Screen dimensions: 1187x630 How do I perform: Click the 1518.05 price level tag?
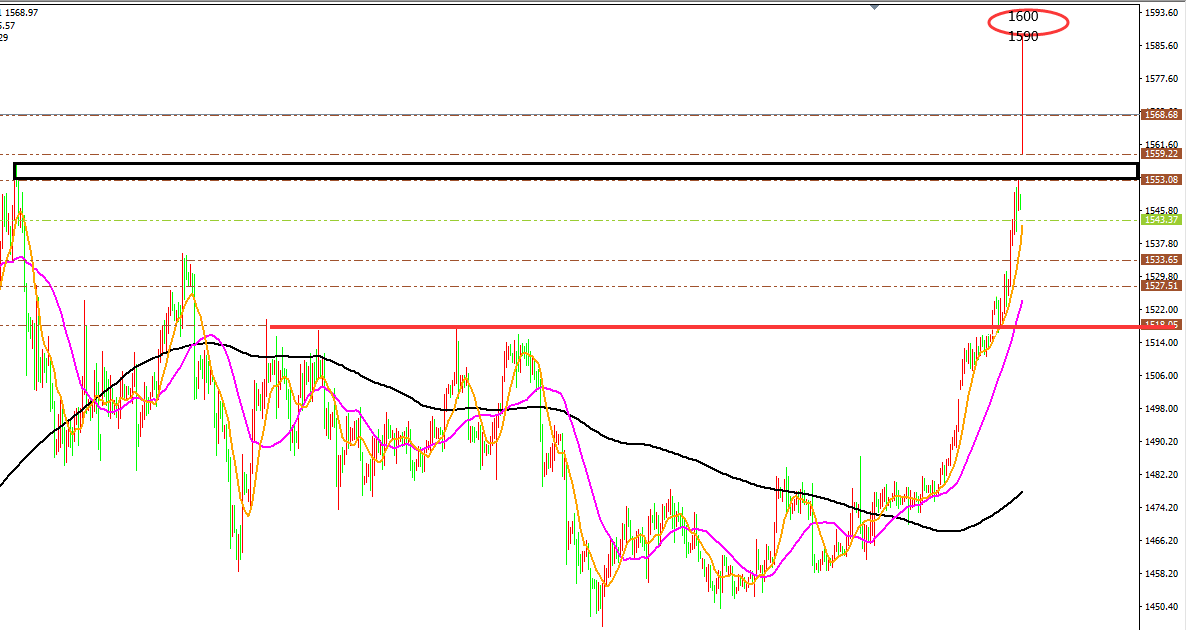[x=1162, y=325]
